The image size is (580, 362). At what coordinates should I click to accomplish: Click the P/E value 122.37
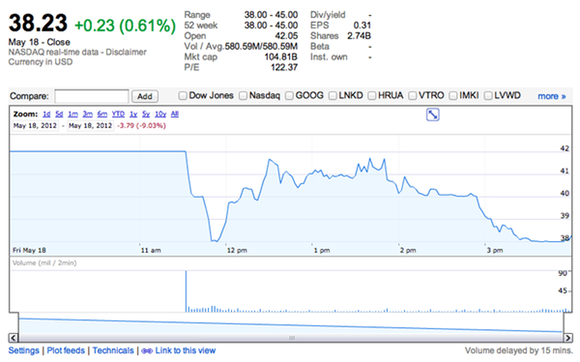tap(284, 67)
